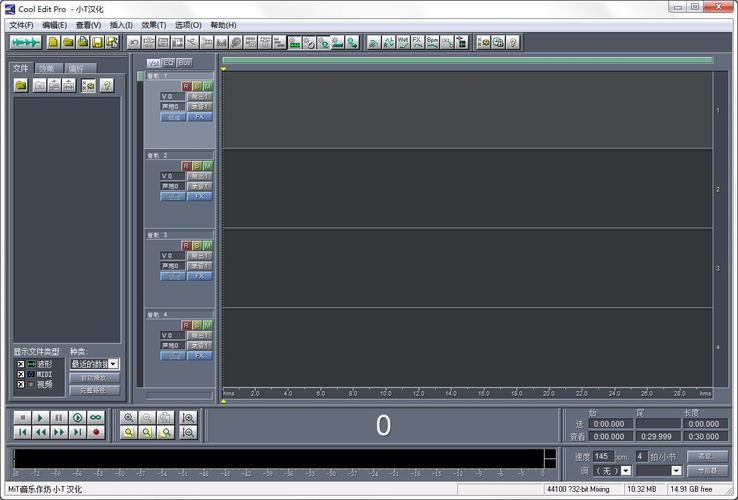Toggle the 波形 file type checkbox
The image size is (738, 500).
19,363
